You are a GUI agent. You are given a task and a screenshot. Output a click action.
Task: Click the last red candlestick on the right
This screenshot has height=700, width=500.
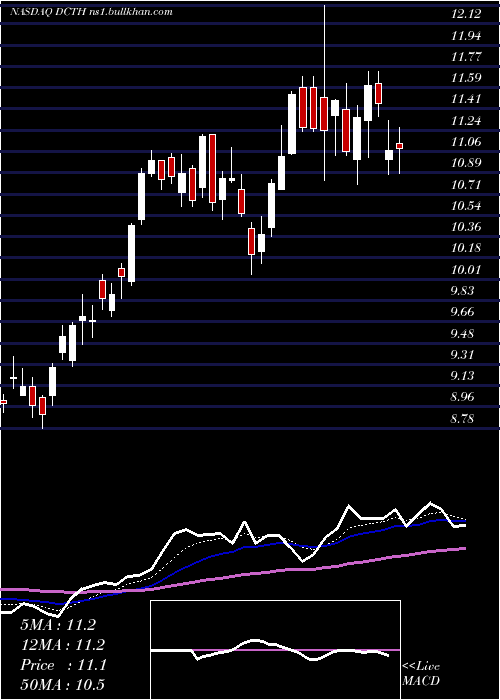(x=400, y=146)
